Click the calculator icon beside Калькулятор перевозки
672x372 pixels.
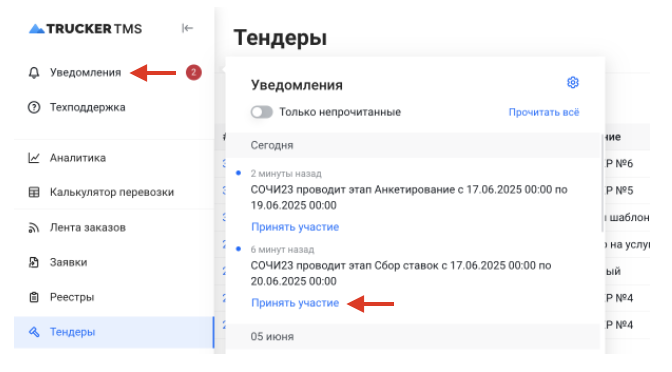34,192
